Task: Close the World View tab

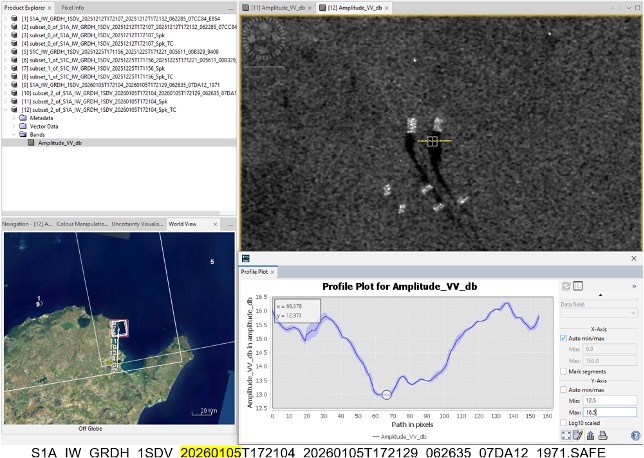Action: tap(215, 224)
